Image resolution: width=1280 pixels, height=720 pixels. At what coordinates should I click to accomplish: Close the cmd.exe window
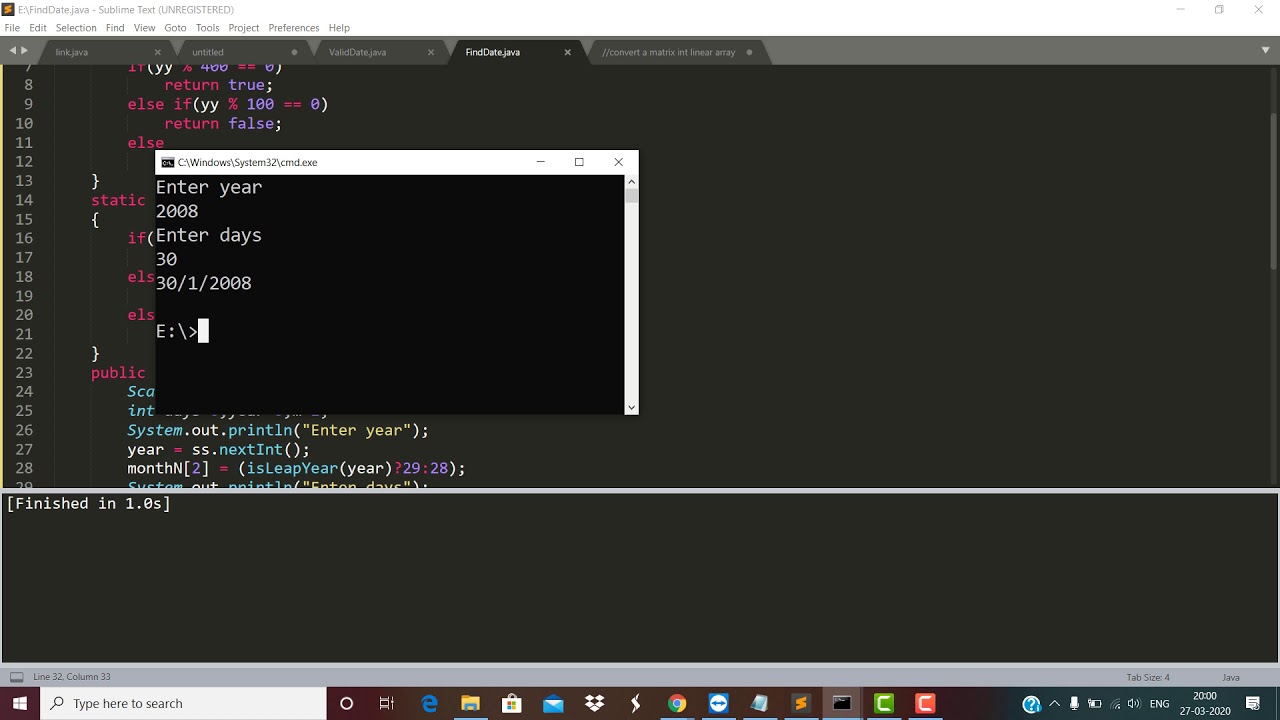pos(618,162)
